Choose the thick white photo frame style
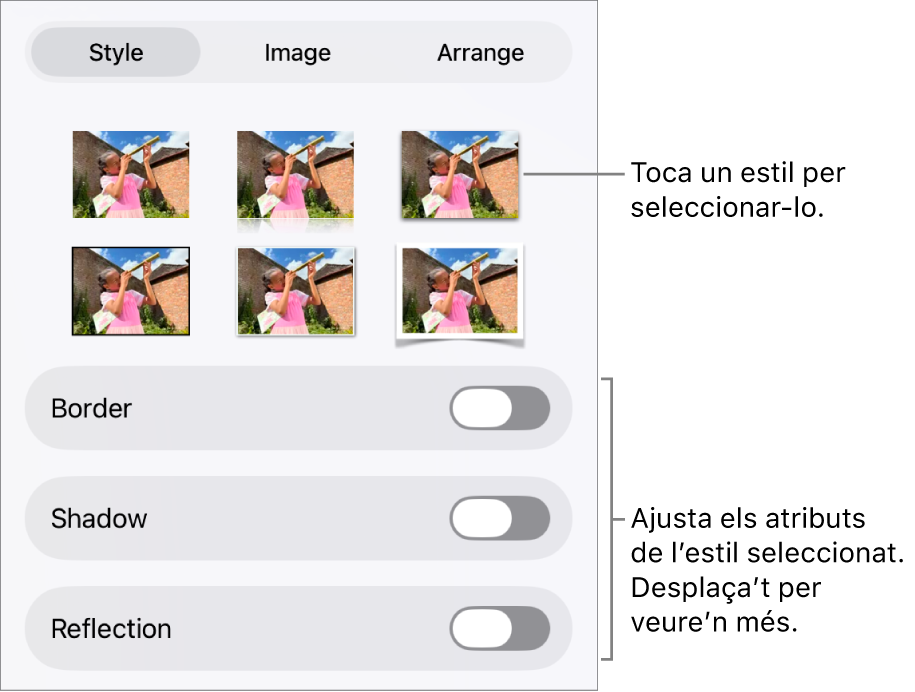The image size is (915, 692). tap(459, 291)
